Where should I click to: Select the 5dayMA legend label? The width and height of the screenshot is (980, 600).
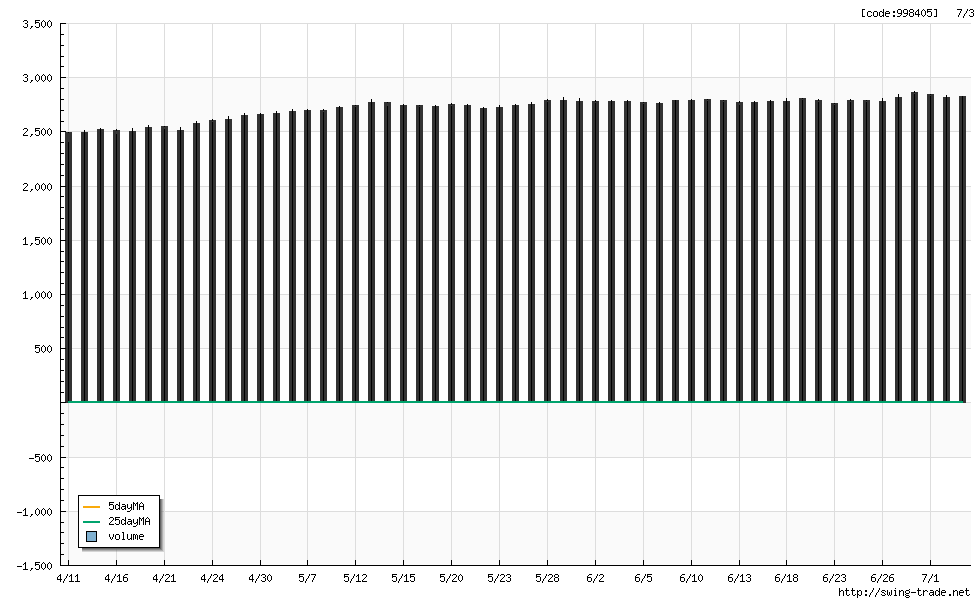click(x=126, y=506)
